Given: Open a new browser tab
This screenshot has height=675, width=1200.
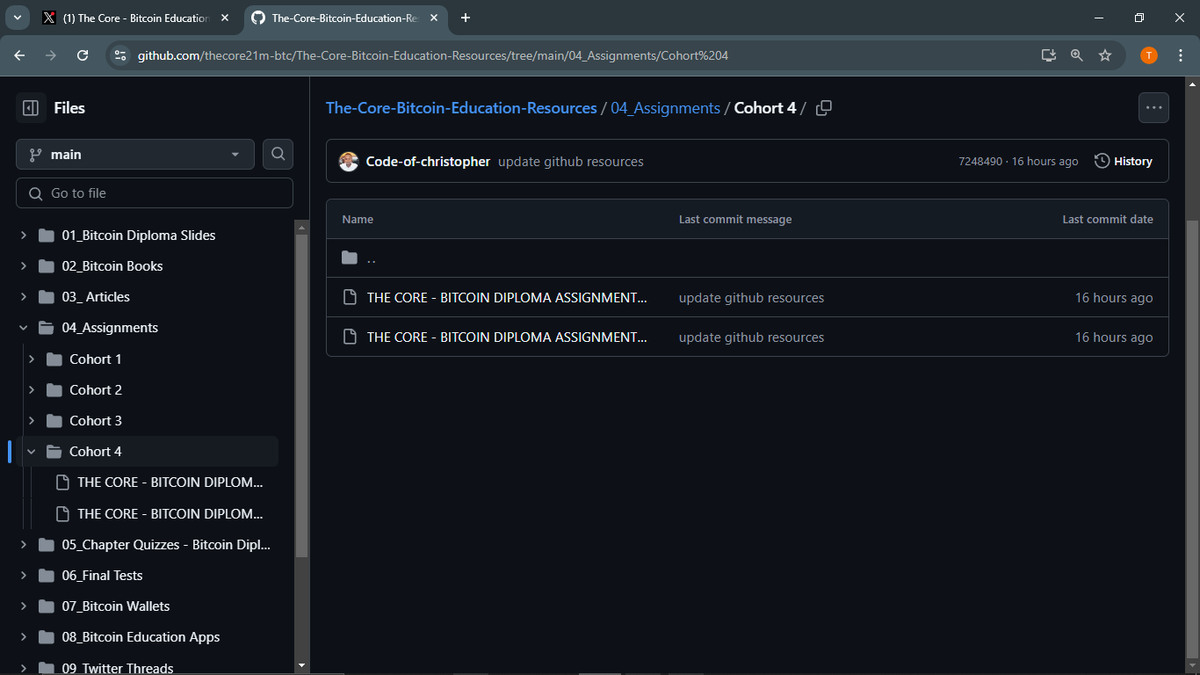Looking at the screenshot, I should pos(466,18).
